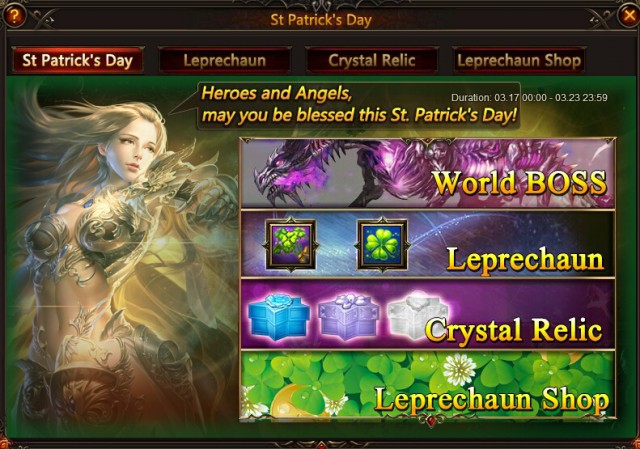Select the St Patrick's Day tab
Viewport: 640px width, 449px height.
78,60
